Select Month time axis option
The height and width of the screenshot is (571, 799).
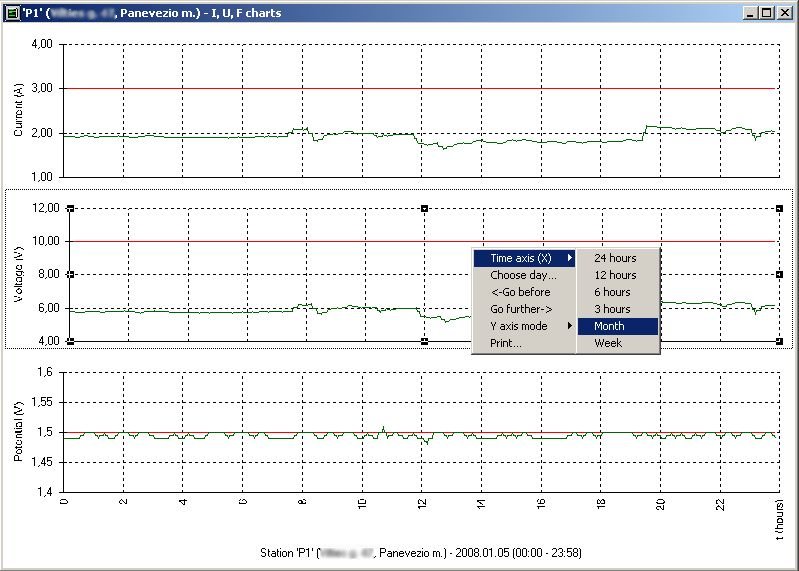coord(618,326)
